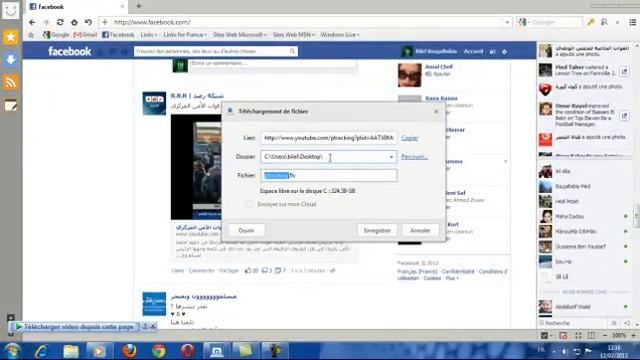Image resolution: width=640 pixels, height=360 pixels.
Task: Open dropdown arrow next to user icon in toolbar
Action: [x=617, y=22]
